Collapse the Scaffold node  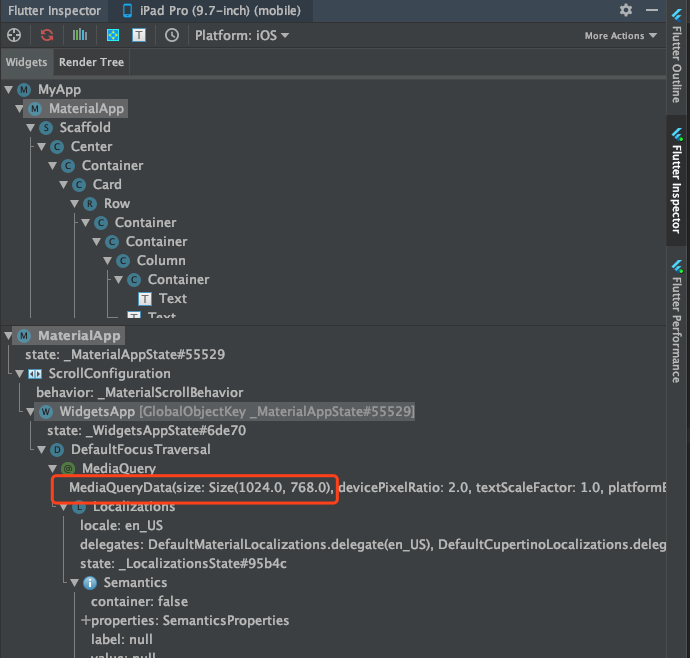pyautogui.click(x=30, y=128)
